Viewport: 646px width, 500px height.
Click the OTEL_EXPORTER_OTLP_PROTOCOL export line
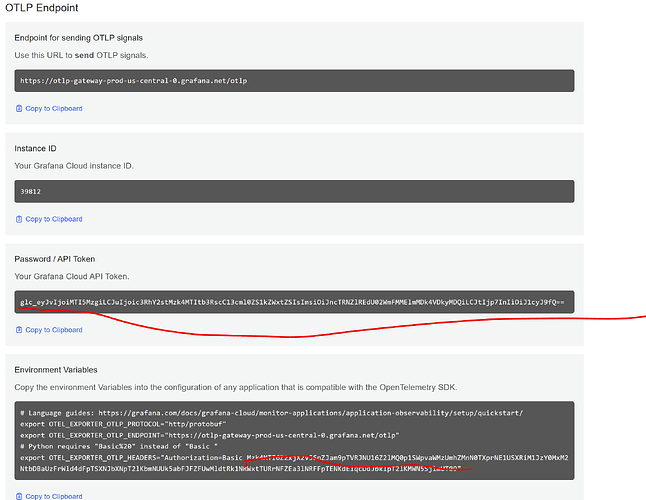click(x=123, y=424)
